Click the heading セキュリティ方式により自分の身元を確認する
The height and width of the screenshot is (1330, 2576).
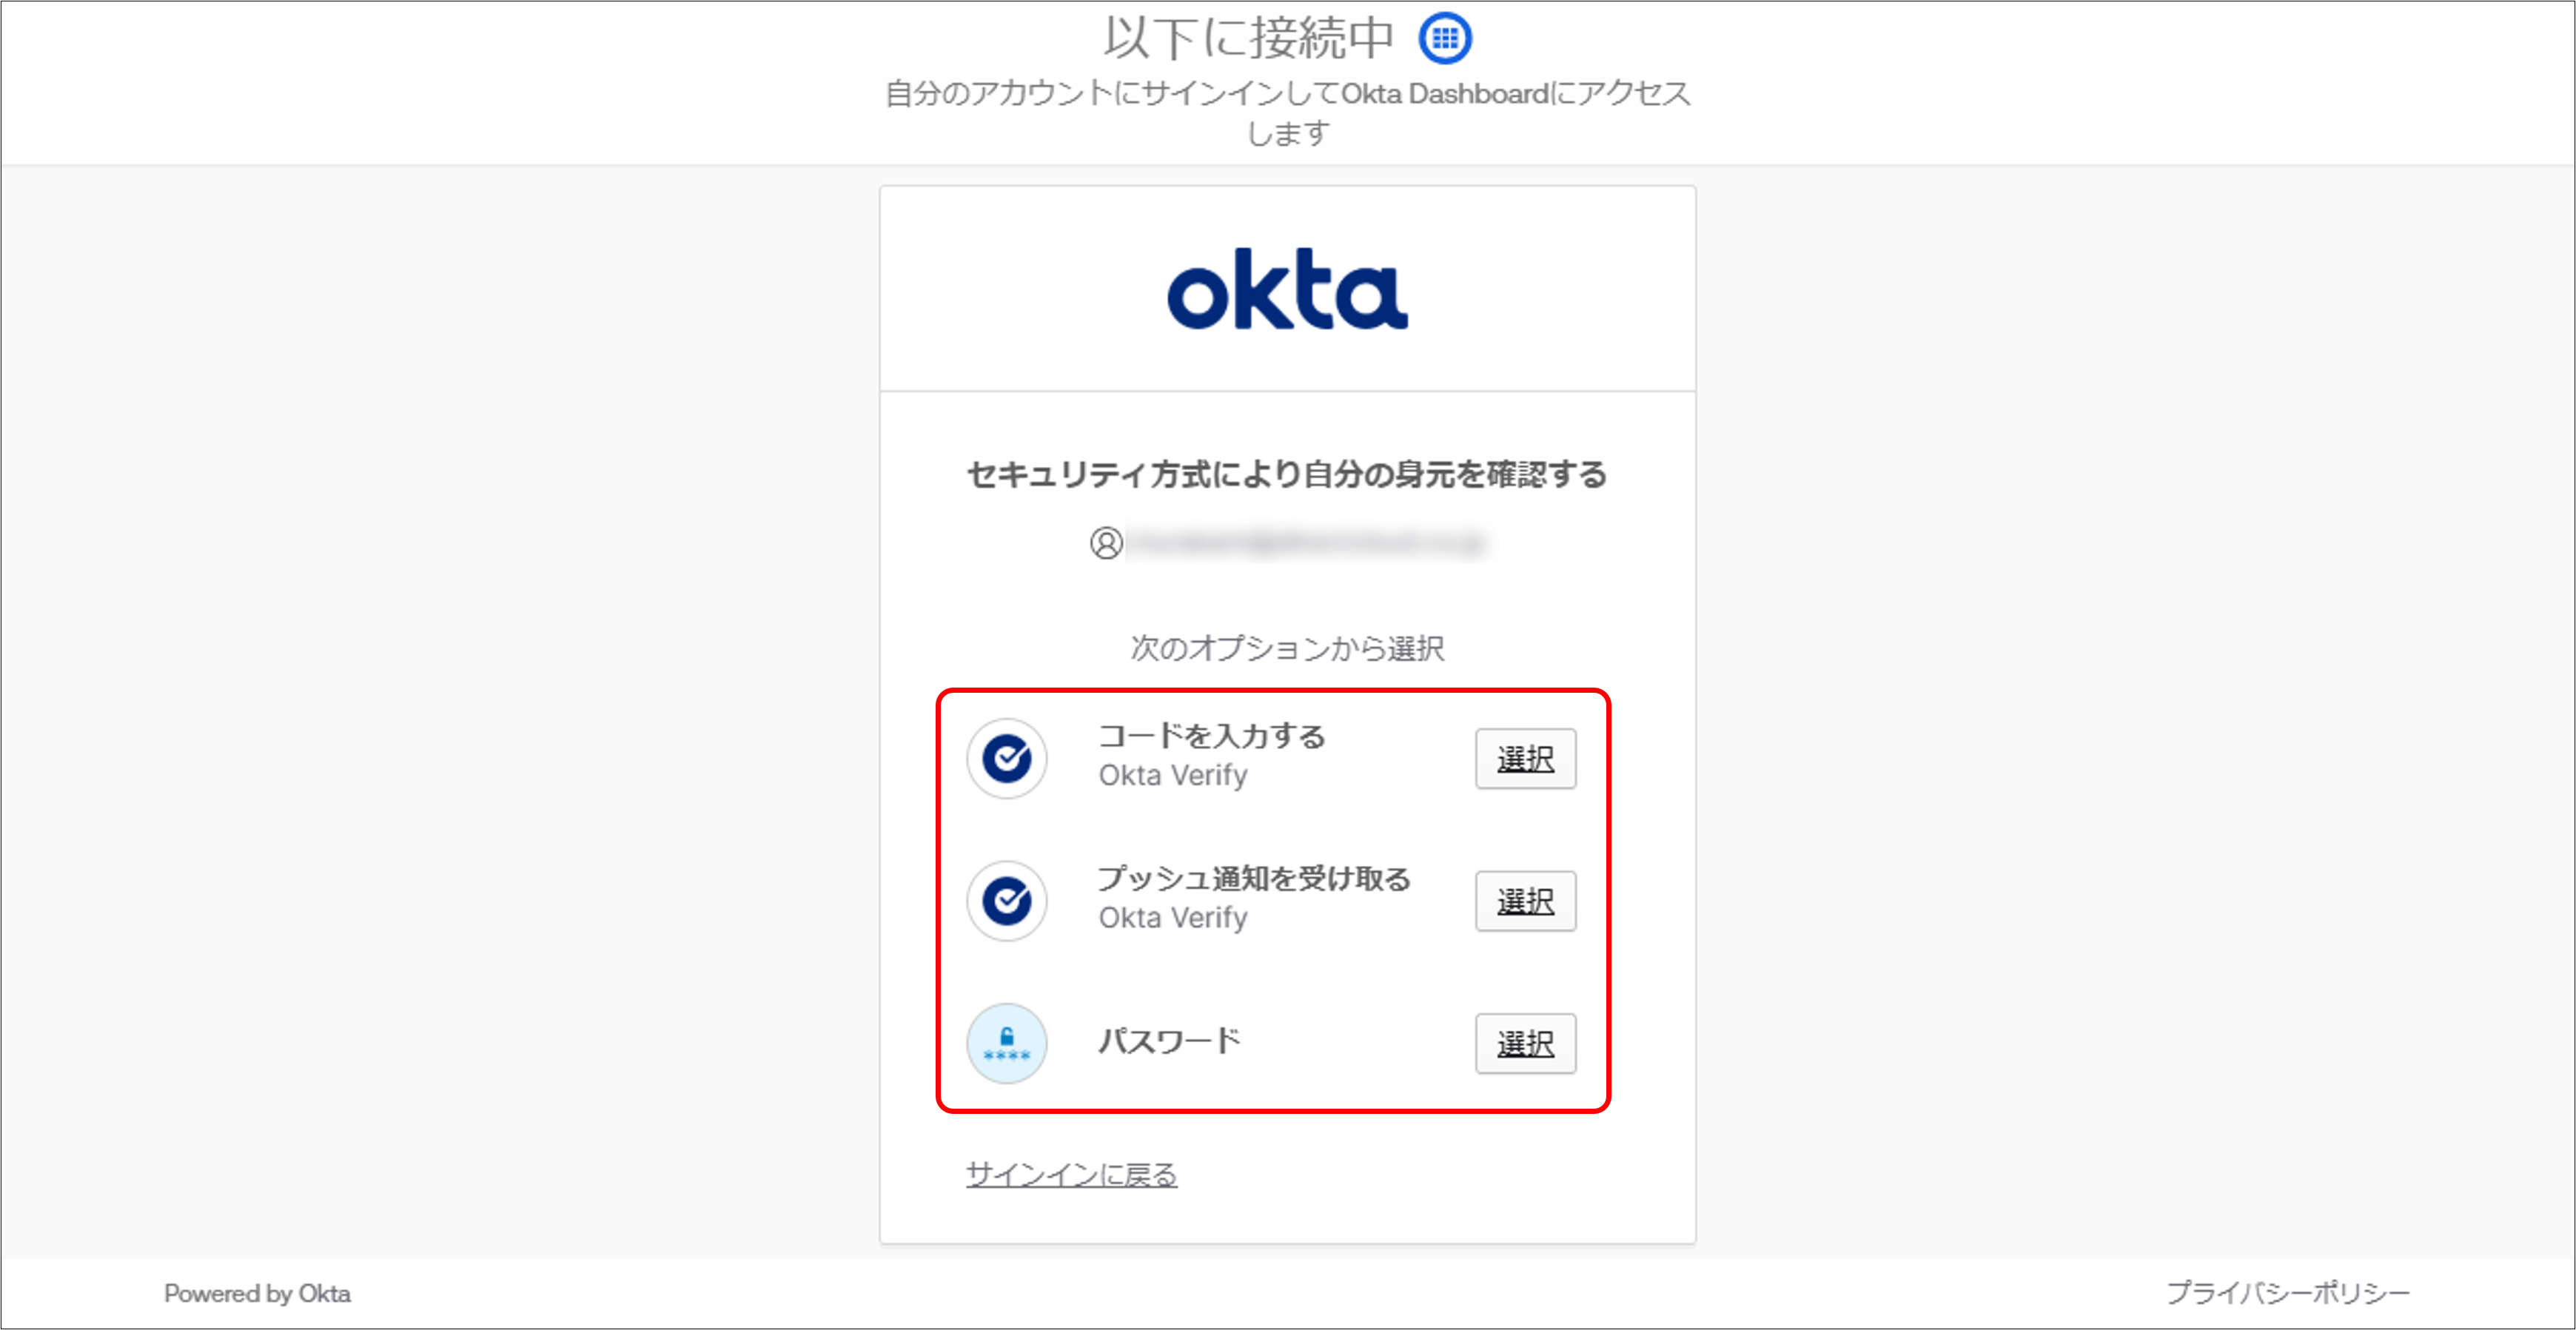coord(1287,476)
